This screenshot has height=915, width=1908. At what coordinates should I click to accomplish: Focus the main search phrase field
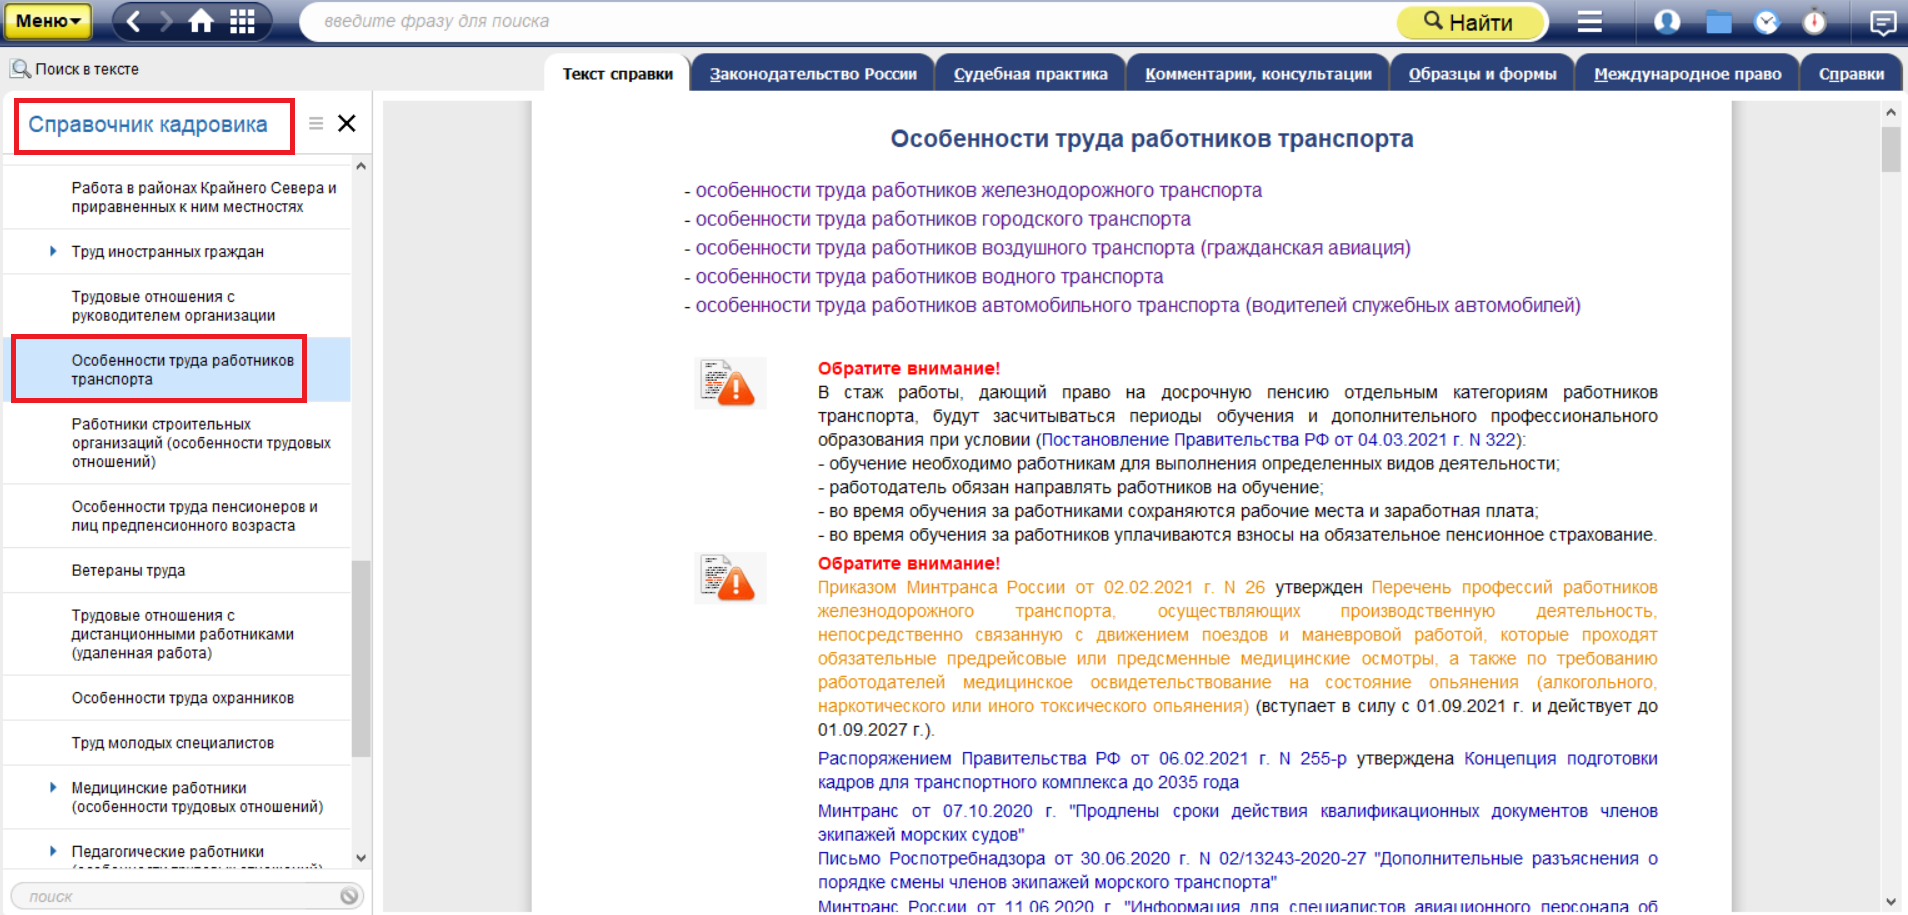click(x=850, y=21)
